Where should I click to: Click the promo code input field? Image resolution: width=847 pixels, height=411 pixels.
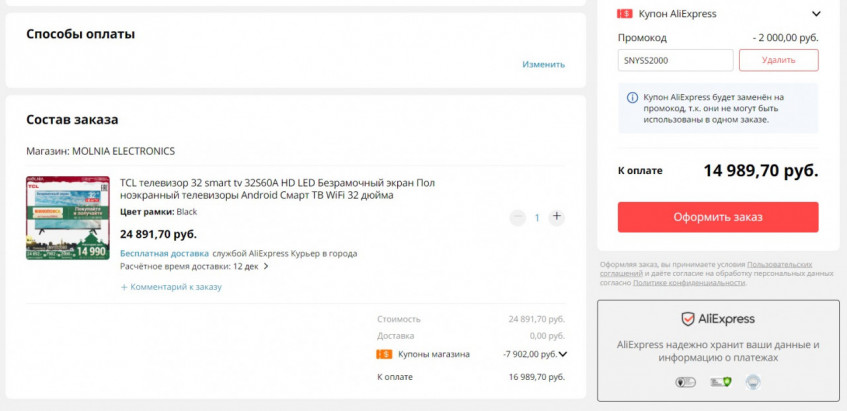coord(675,60)
